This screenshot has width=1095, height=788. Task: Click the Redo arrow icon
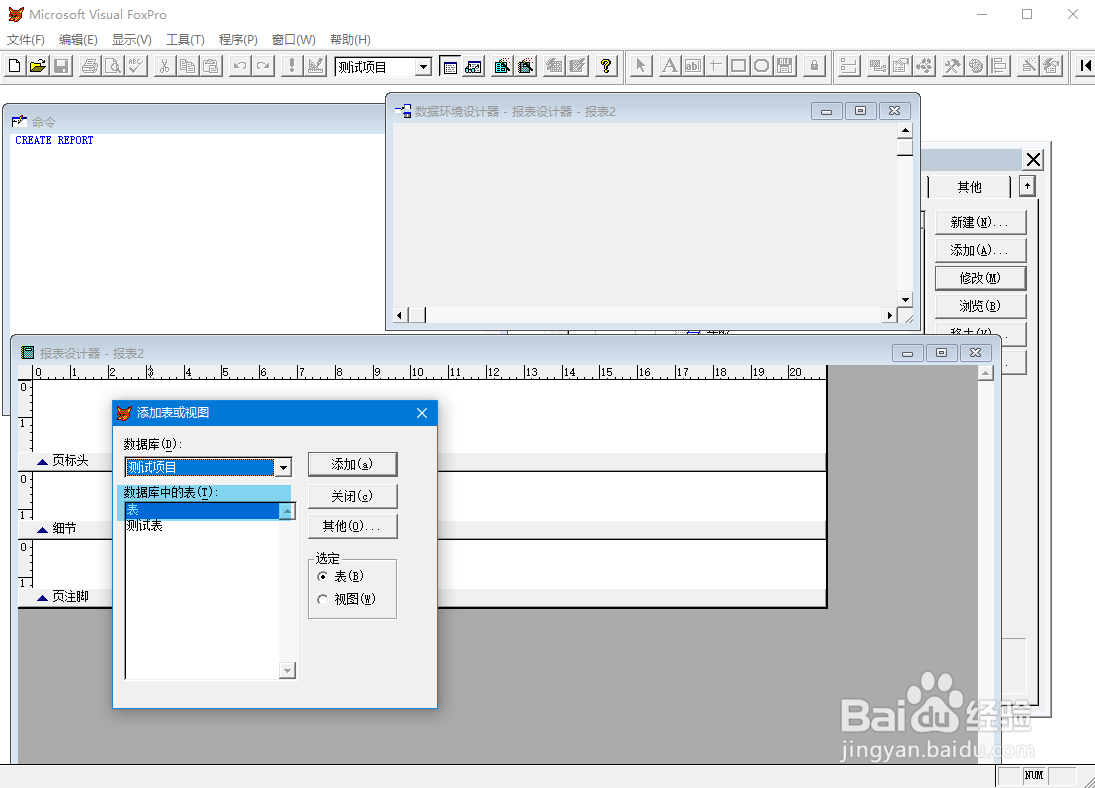point(263,66)
